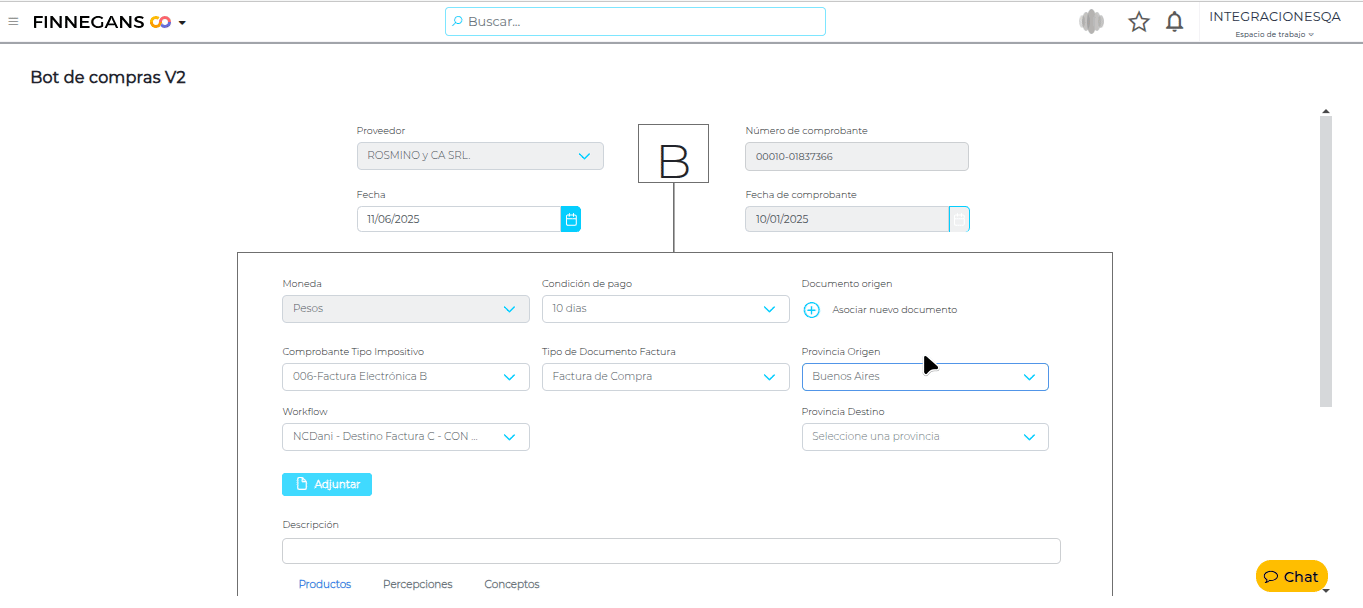Viewport: 1363px width, 608px height.
Task: Open the Comprobante Tipo Impositivo dropdown
Action: (x=509, y=377)
